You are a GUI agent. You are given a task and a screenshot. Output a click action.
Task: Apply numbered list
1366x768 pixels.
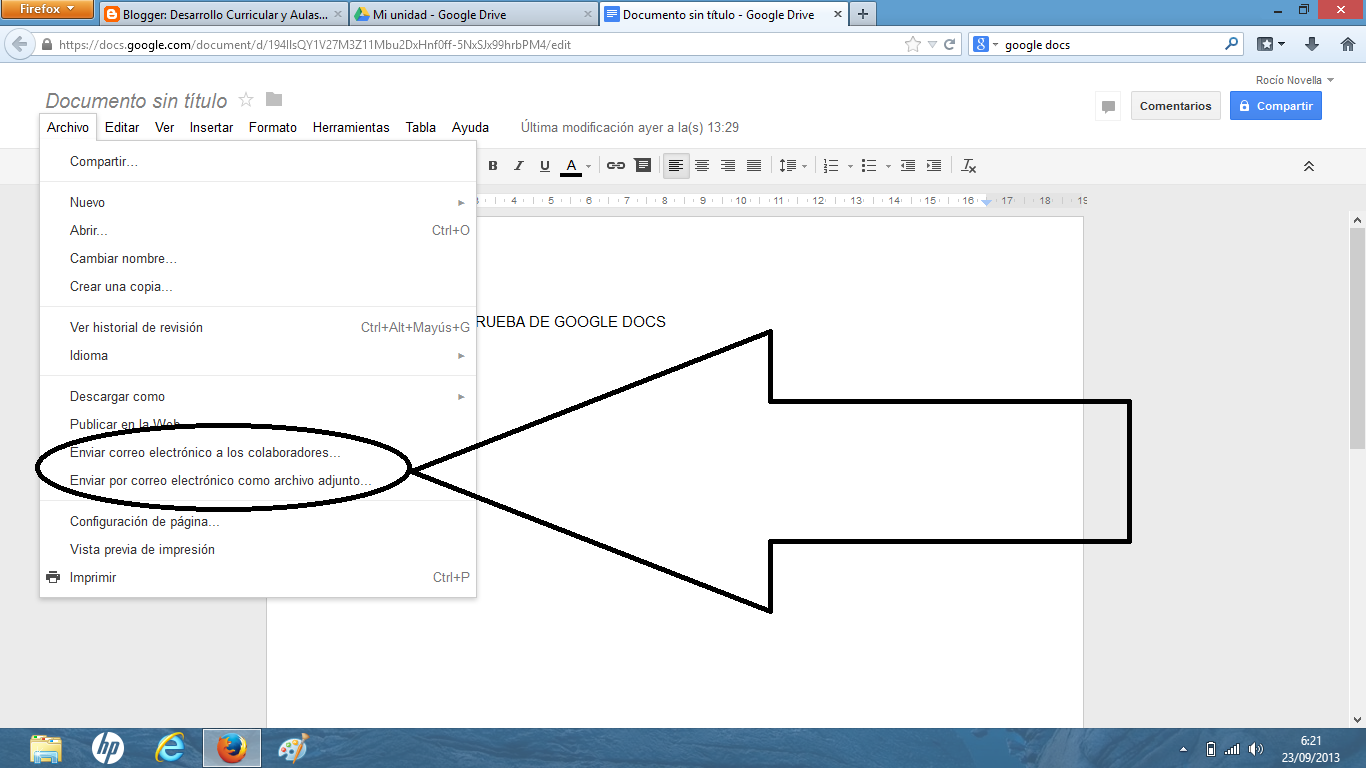pos(831,166)
